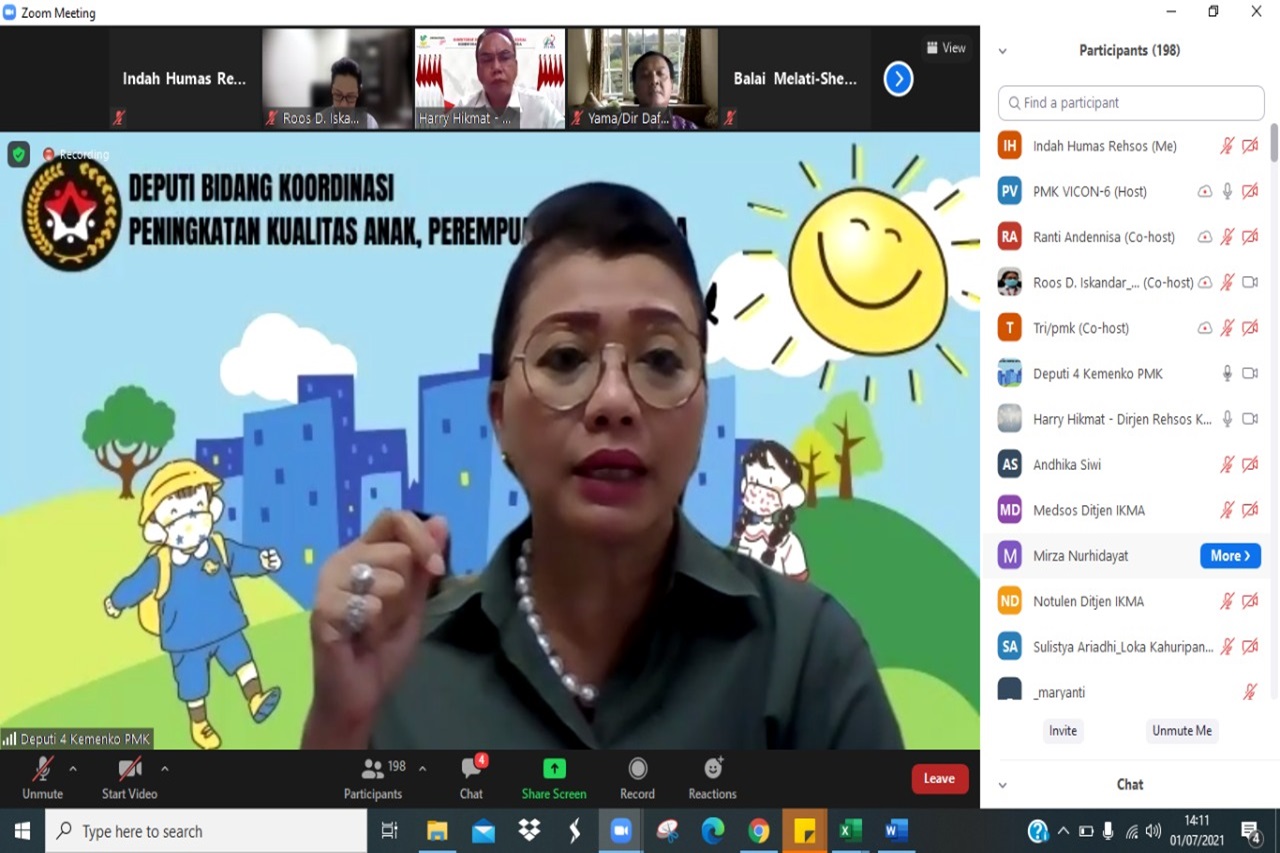Click muted mic icon for Andhika Siwi

[x=1227, y=464]
